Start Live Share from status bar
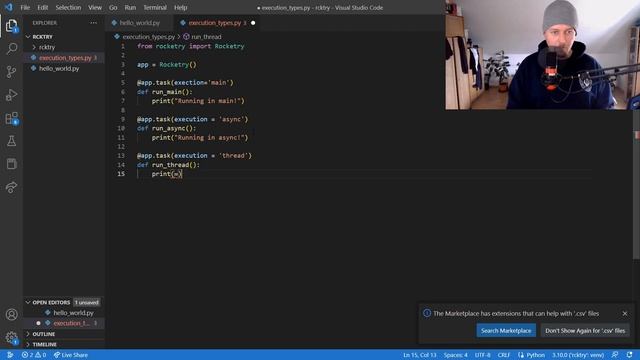 point(71,355)
